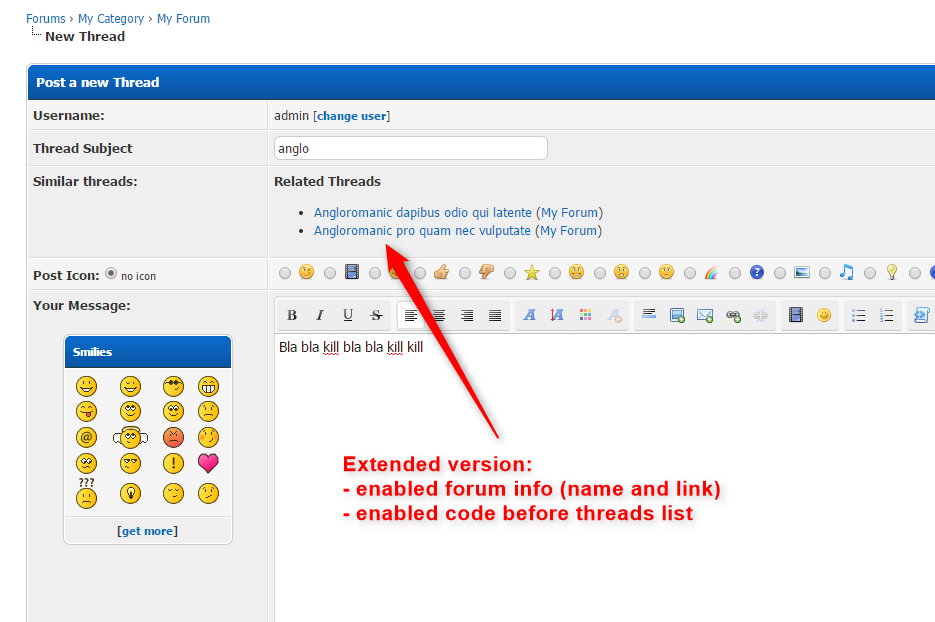Viewport: 935px width, 622px height.
Task: Click the strikethrough formatting icon
Action: click(x=376, y=315)
